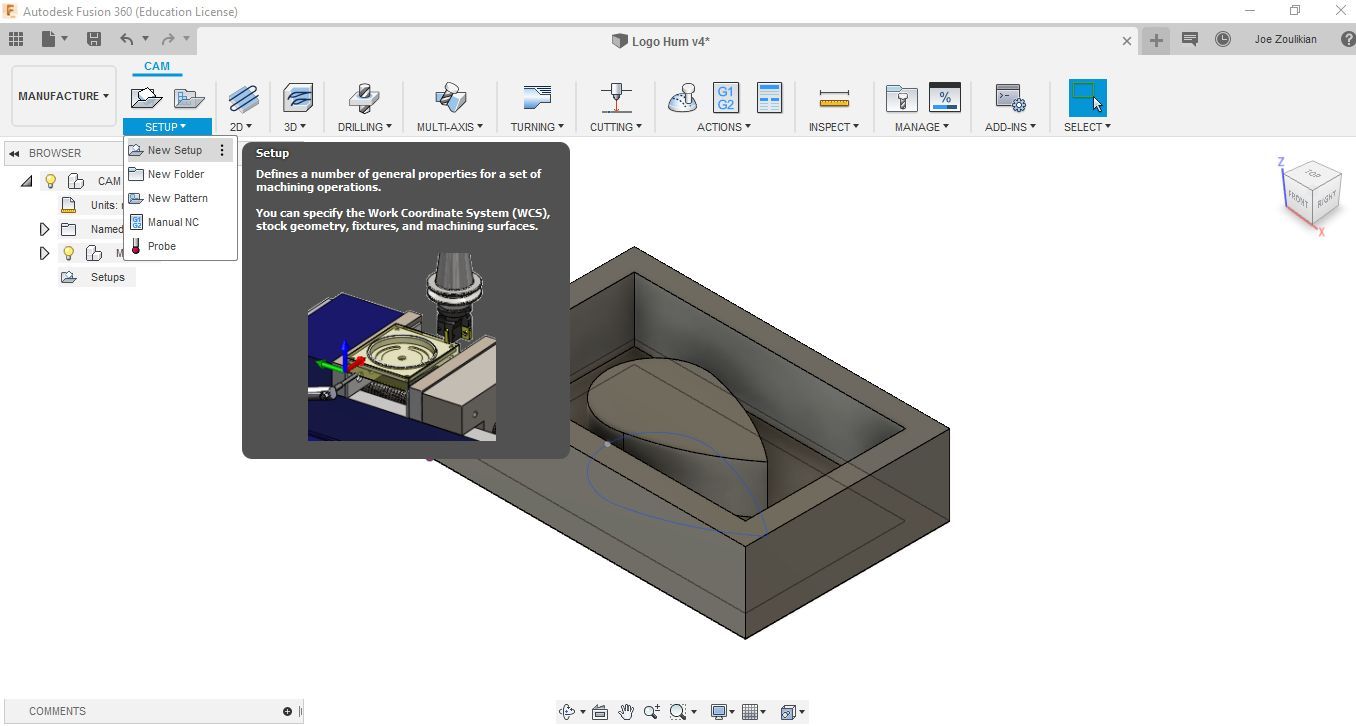Toggle visibility bulb of the Models row
Viewport: 1356px width, 726px height.
coord(68,253)
